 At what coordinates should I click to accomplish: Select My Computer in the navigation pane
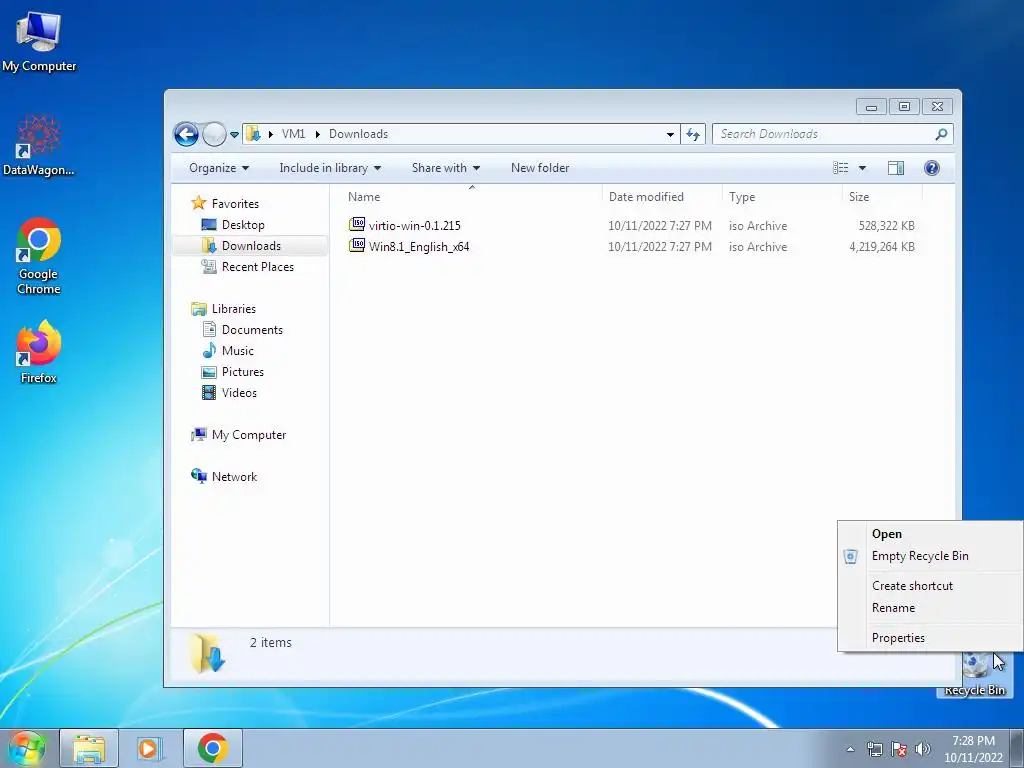click(249, 435)
